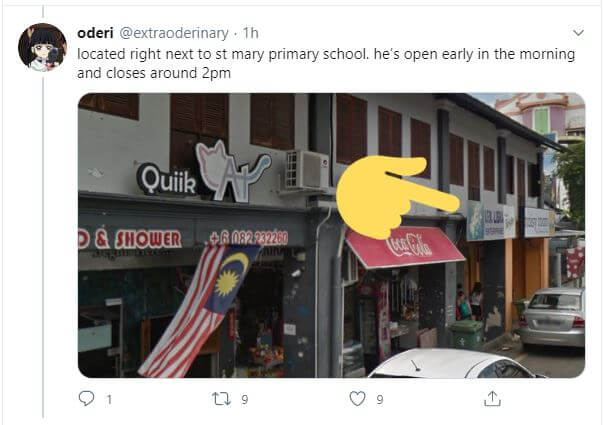Click the Malaysian flag in the photo
This screenshot has height=425, width=604.
pos(199,309)
